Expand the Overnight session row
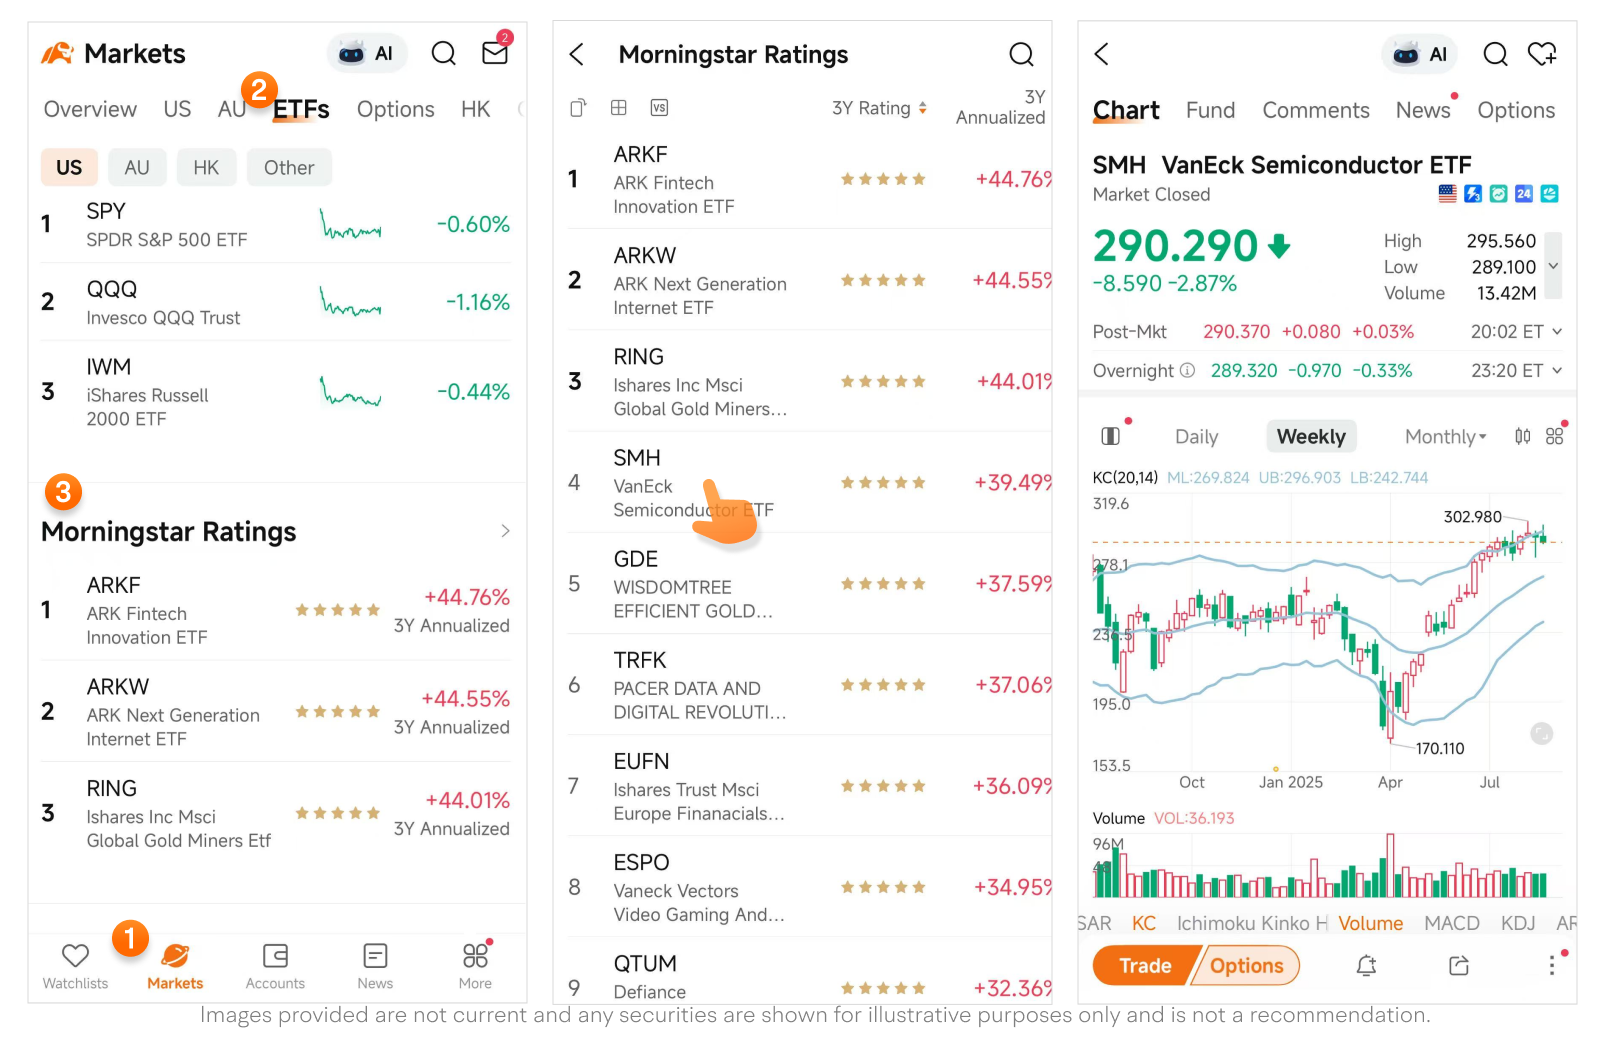 (1327, 370)
